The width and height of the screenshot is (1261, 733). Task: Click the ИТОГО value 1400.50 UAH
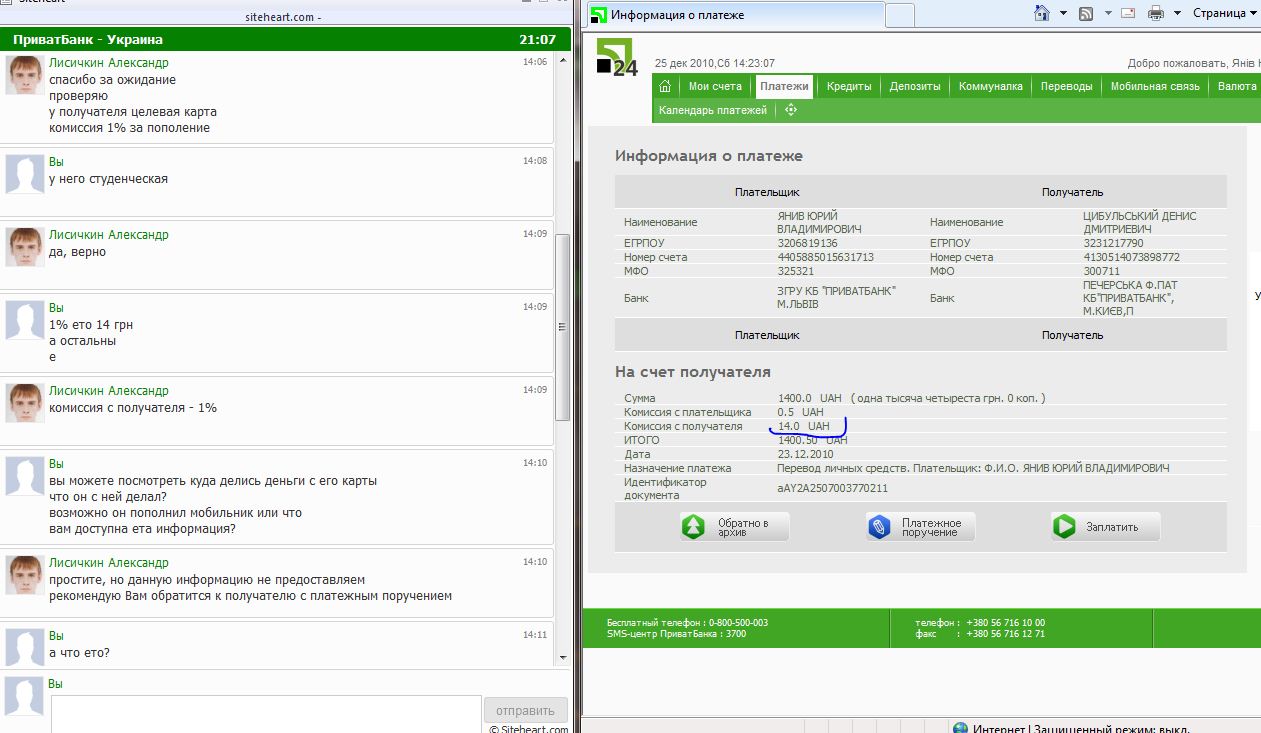[813, 440]
